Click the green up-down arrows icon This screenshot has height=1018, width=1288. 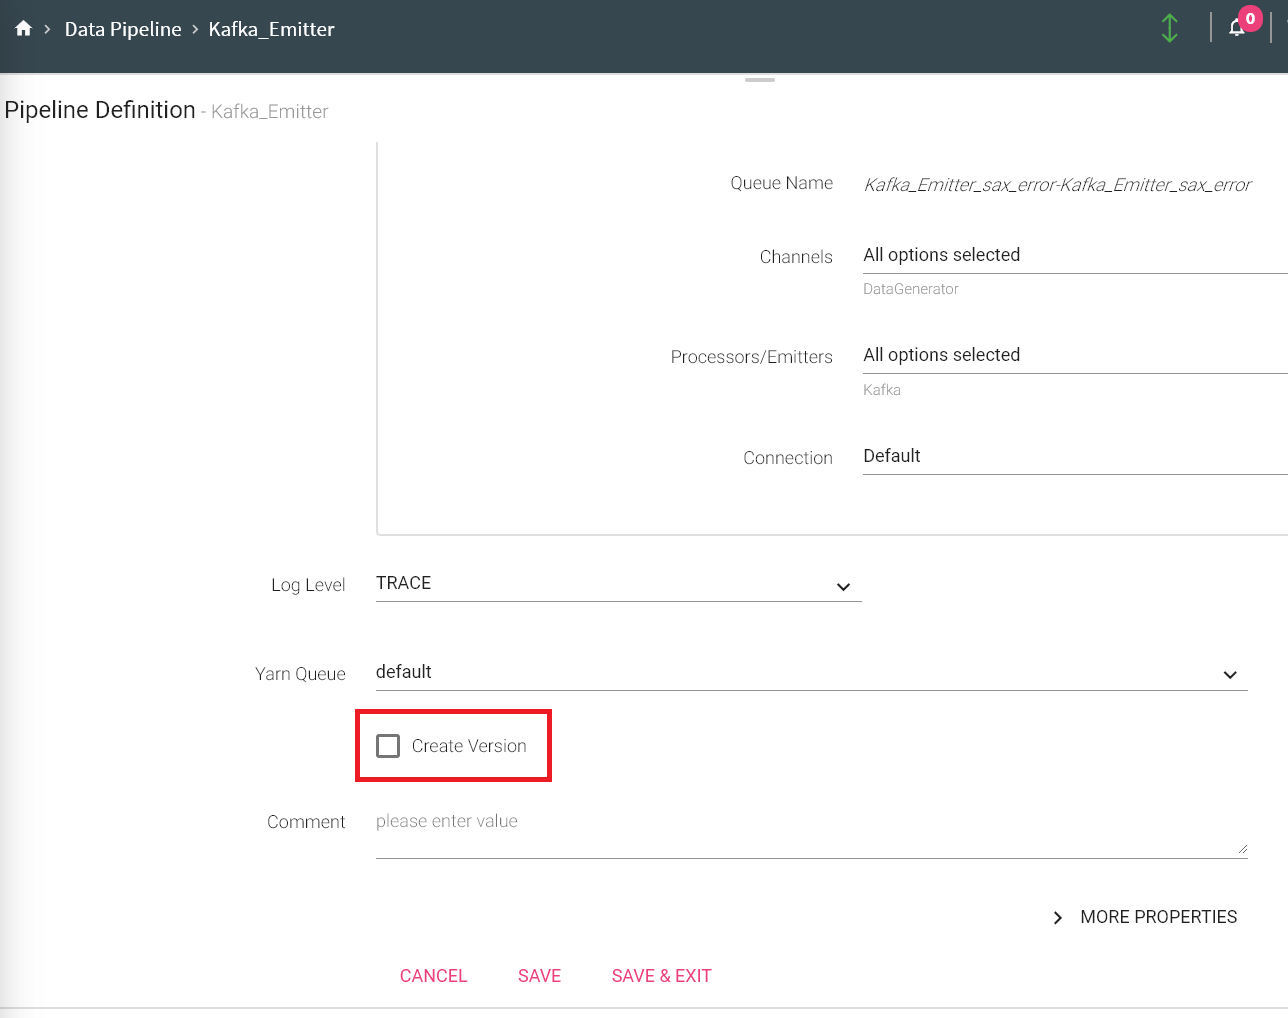pos(1169,28)
